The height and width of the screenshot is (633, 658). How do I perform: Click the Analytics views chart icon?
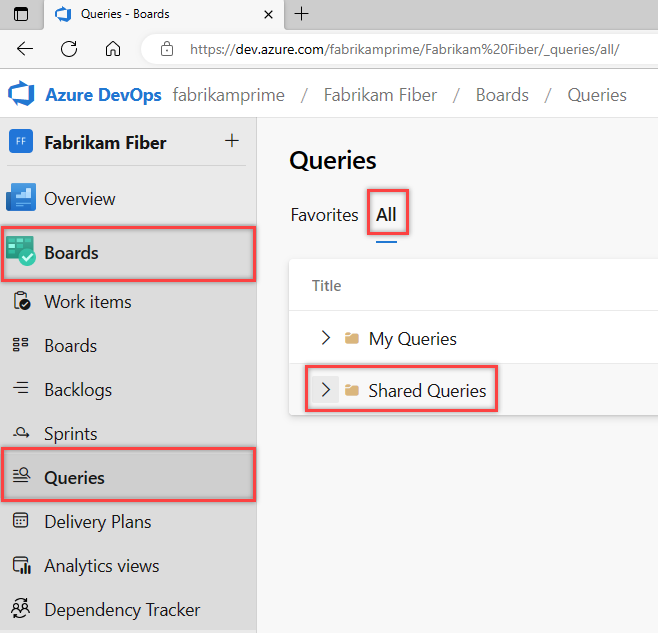click(x=21, y=565)
